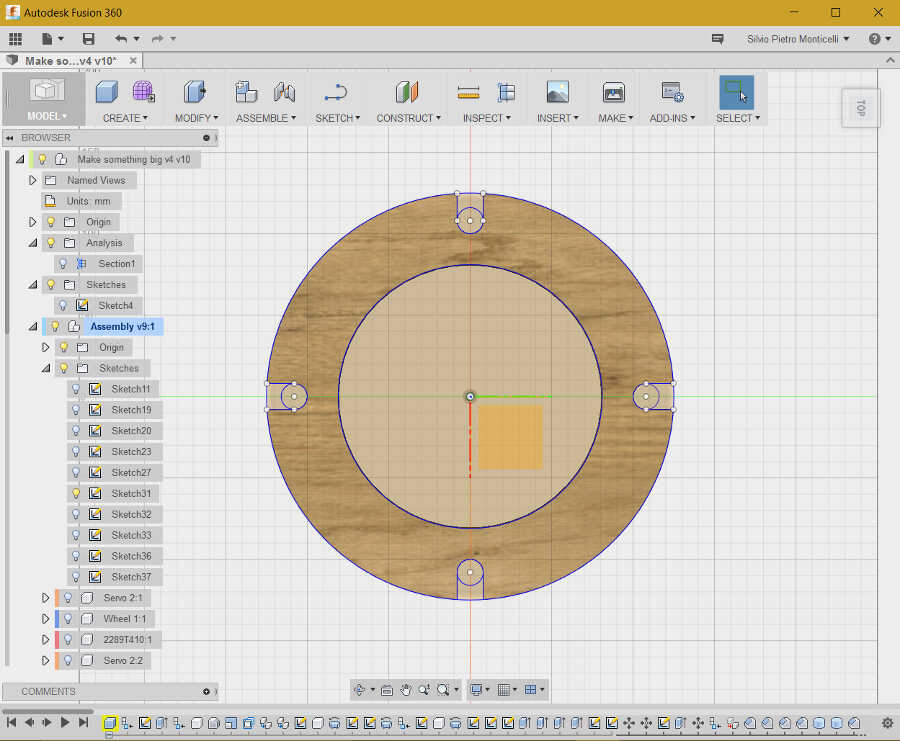
Task: Collapse the Analysis folder
Action: pyautogui.click(x=33, y=243)
